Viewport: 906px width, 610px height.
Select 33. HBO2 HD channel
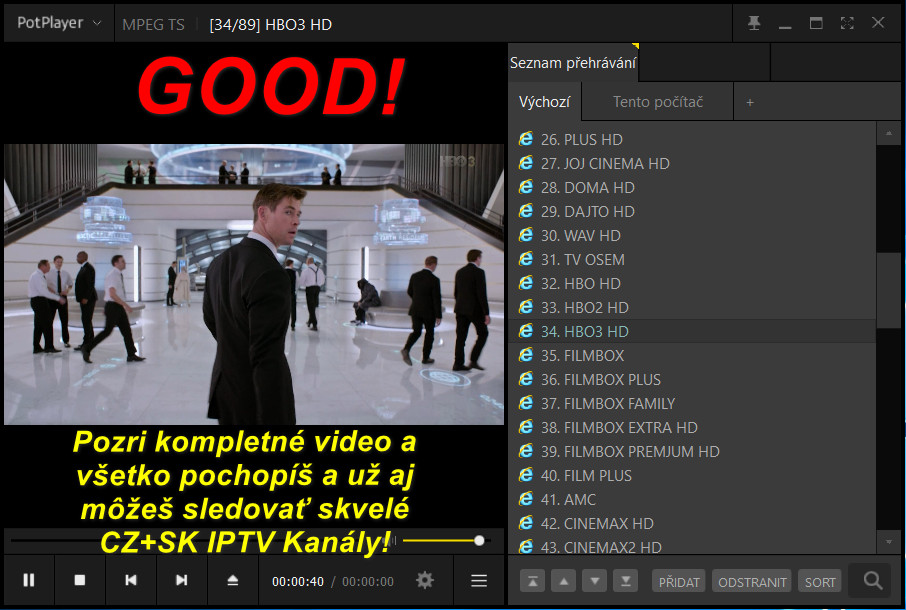(x=692, y=307)
